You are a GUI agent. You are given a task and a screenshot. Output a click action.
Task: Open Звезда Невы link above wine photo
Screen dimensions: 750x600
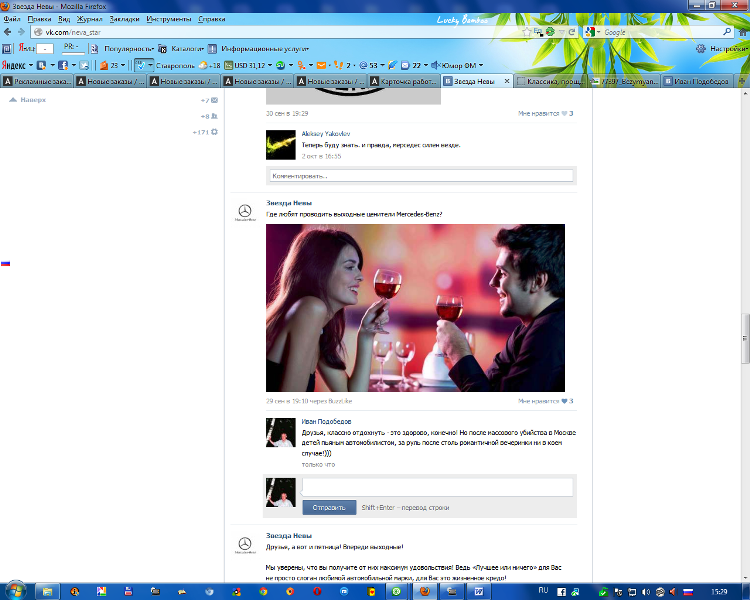point(289,203)
